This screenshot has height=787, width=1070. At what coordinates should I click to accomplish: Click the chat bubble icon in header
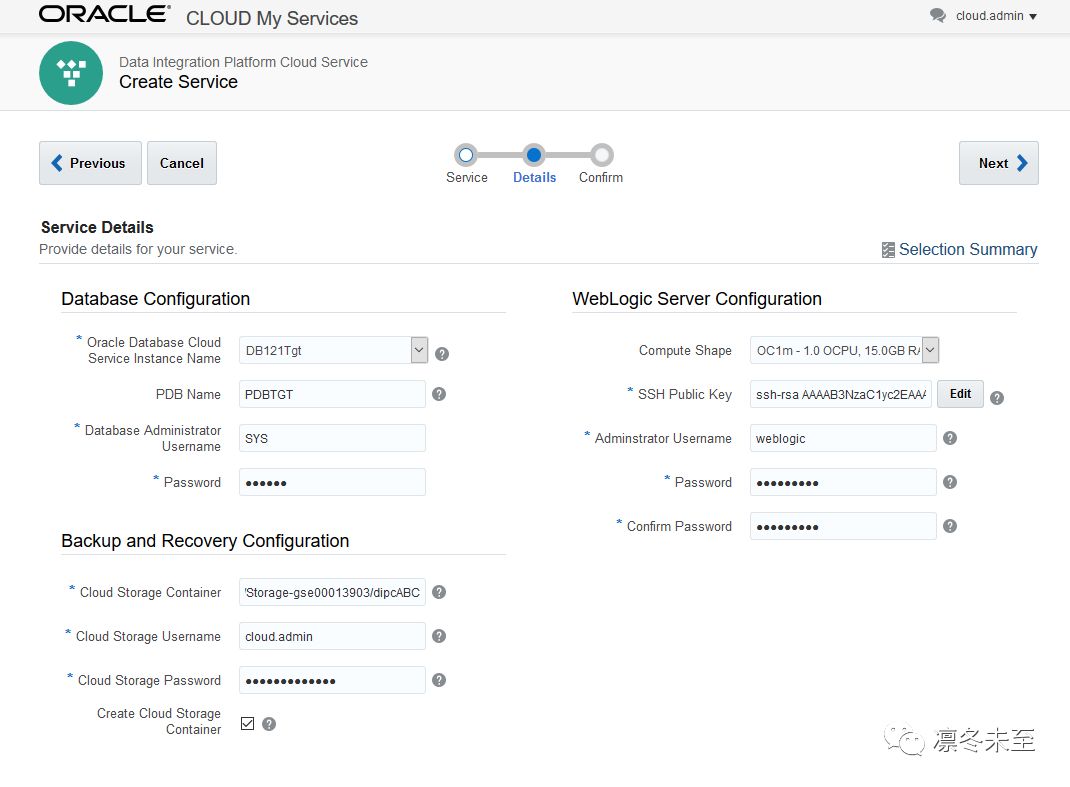[937, 16]
